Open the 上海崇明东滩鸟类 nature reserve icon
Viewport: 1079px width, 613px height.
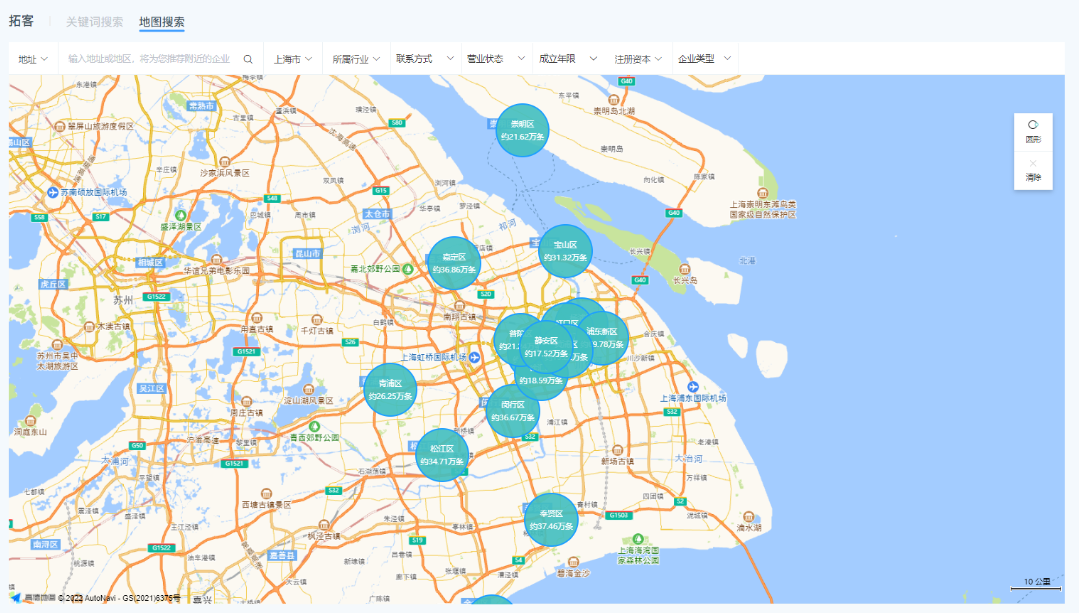click(x=762, y=194)
